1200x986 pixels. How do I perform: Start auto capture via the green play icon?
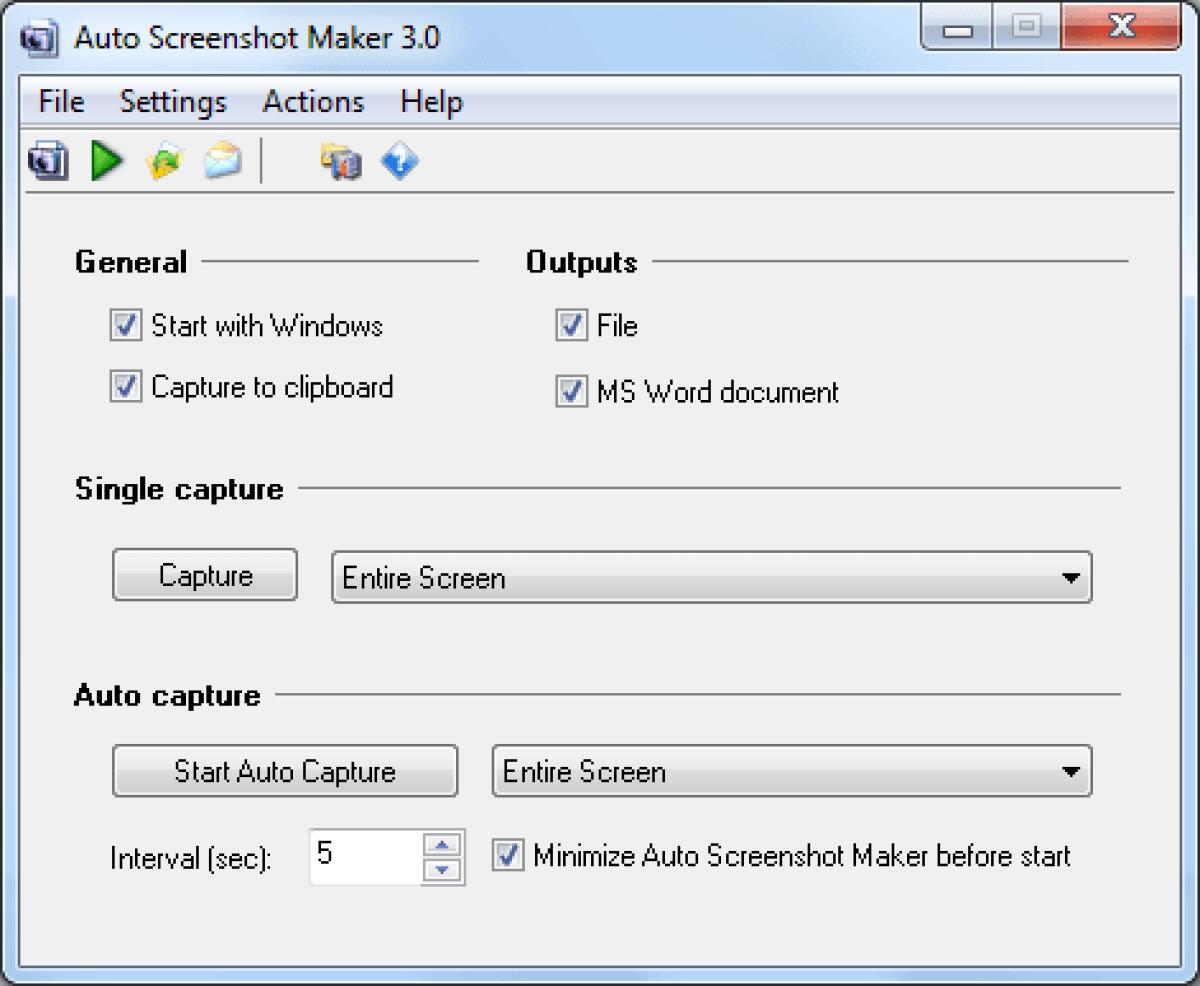tap(105, 160)
